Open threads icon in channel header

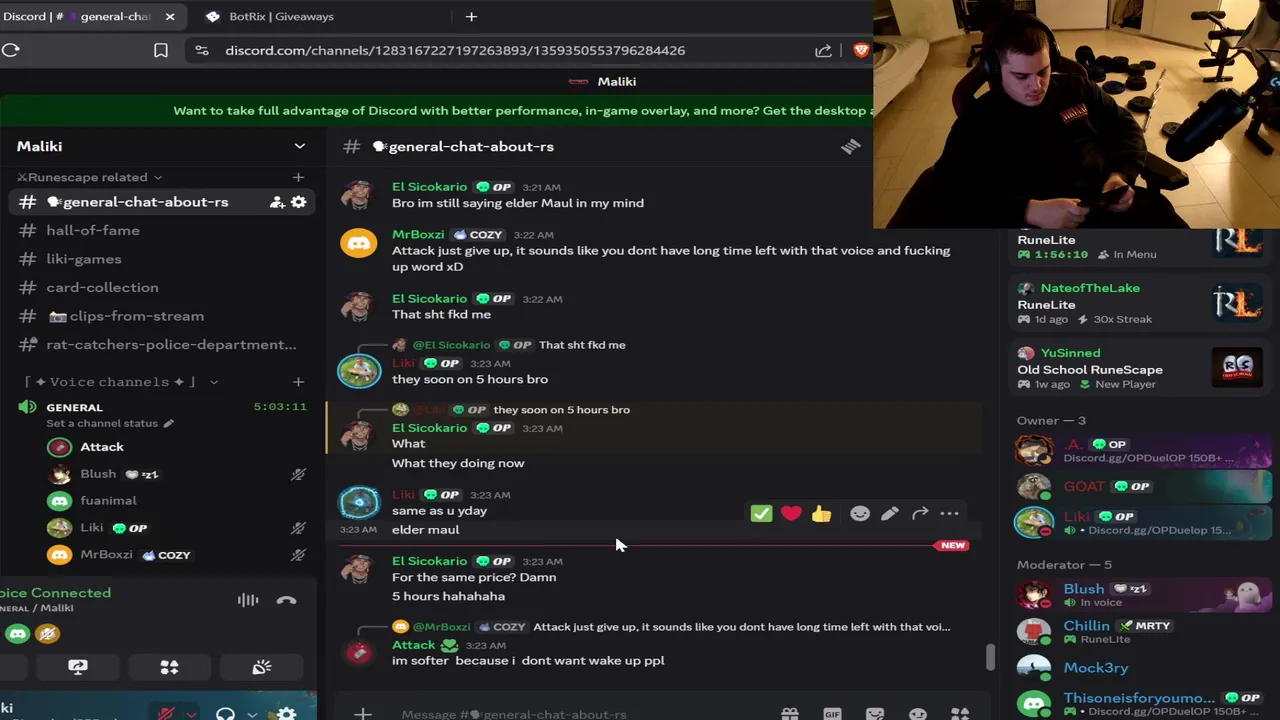[850, 147]
